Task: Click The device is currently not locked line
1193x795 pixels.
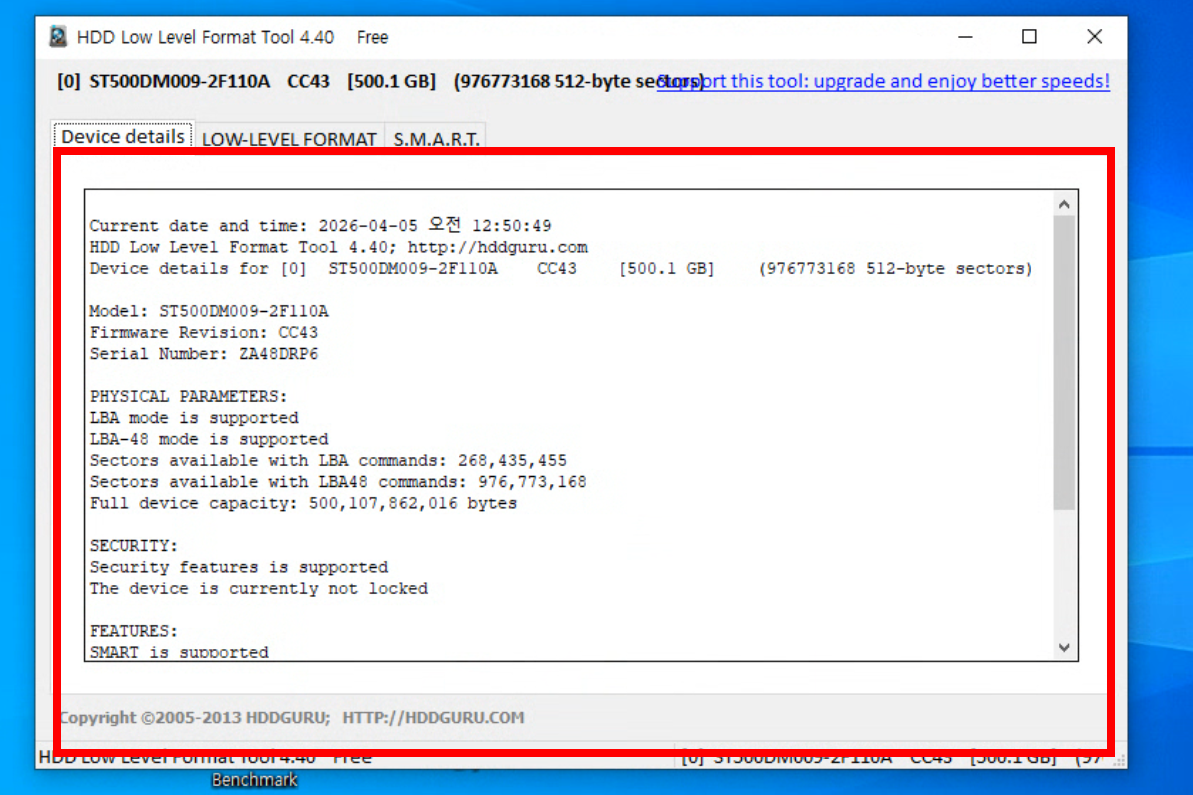Action: 259,588
